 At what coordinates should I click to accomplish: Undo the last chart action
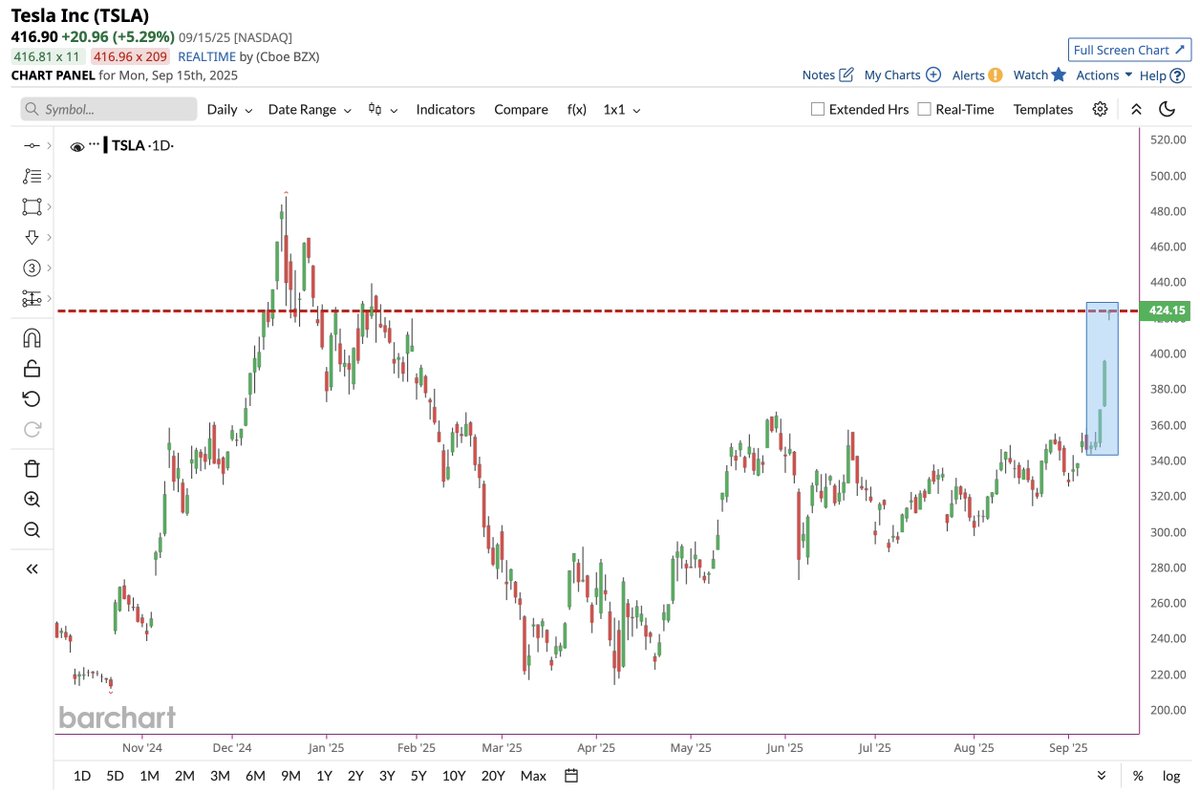coord(31,399)
